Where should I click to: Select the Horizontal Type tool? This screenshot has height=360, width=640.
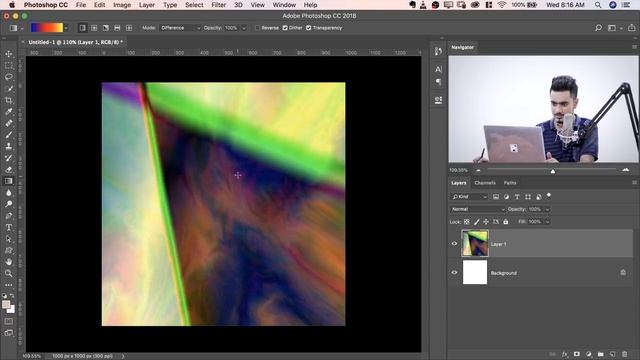coord(9,227)
